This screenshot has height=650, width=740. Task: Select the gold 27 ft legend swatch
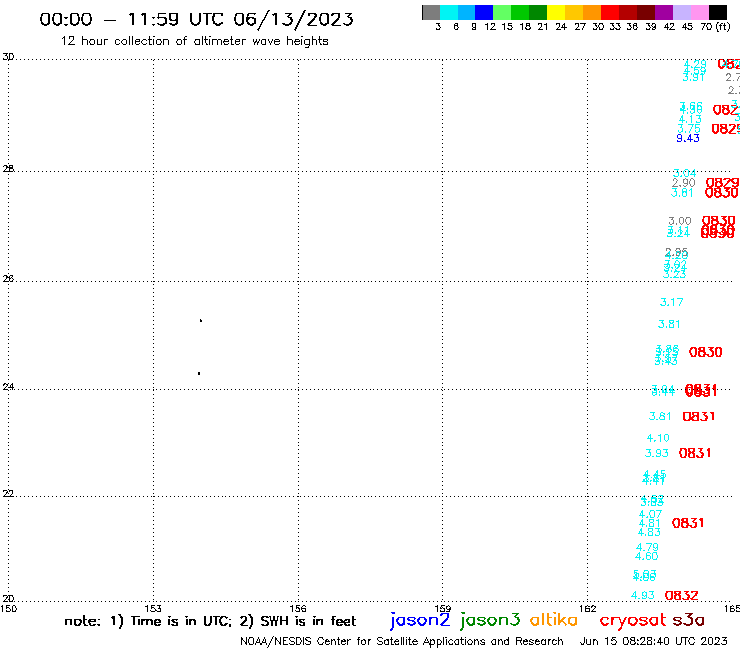(574, 12)
